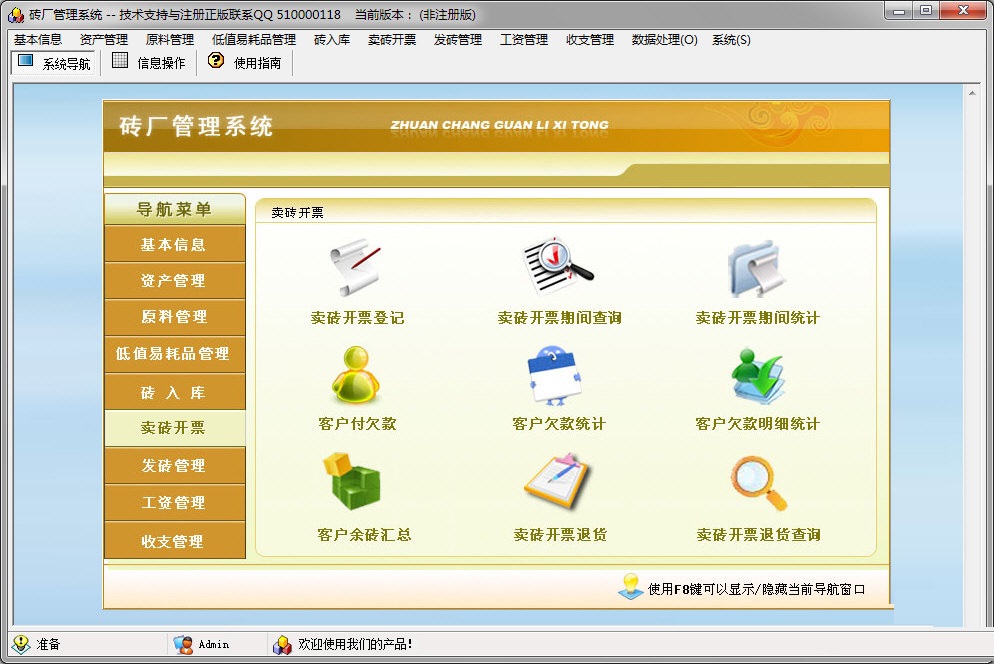Click the 使用F8键可以显示/隐藏当前导航窗口 tip text
Image resolution: width=994 pixels, height=664 pixels.
(x=756, y=589)
